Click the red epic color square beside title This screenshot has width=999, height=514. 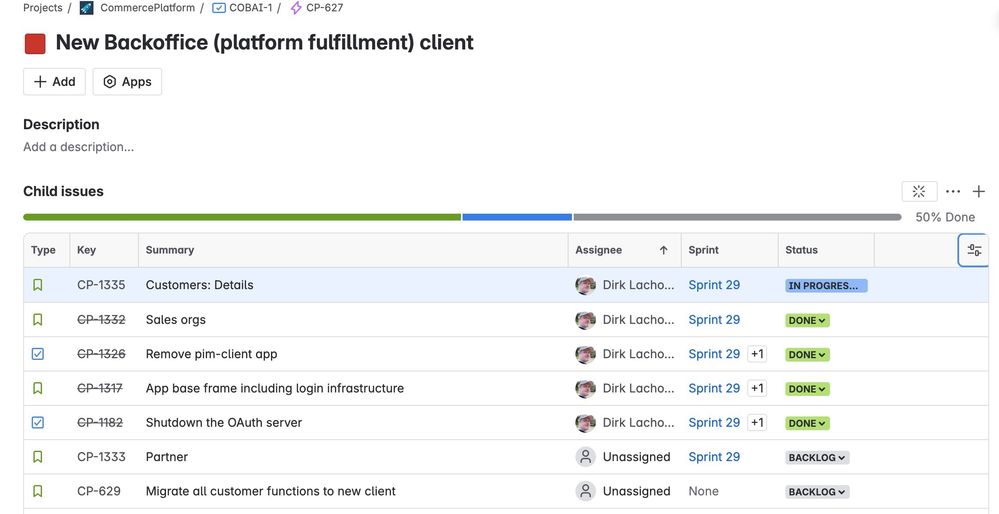click(35, 43)
